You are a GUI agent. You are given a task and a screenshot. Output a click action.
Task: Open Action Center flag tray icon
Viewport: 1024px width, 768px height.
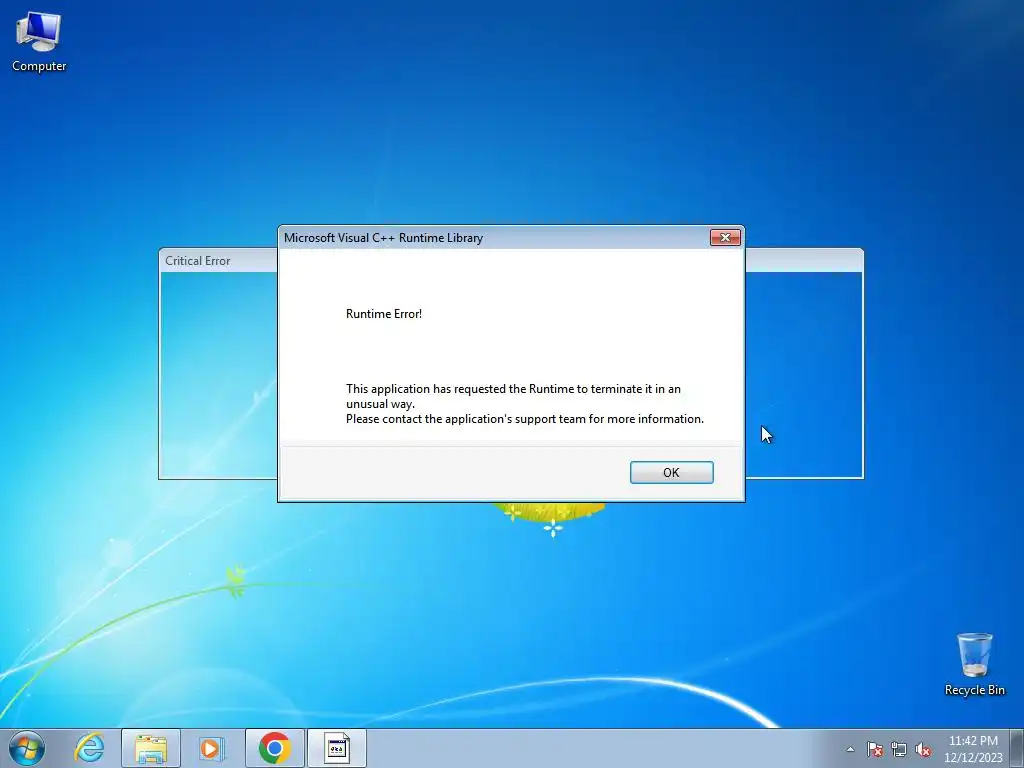coord(874,749)
